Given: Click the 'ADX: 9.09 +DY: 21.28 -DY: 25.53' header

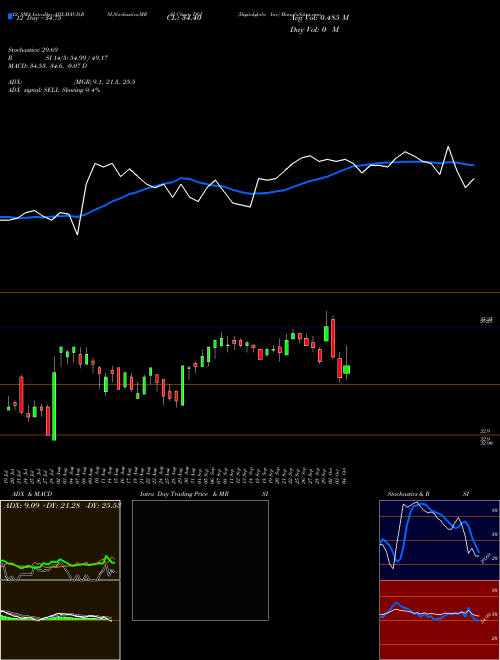Looking at the screenshot, I should [62, 505].
